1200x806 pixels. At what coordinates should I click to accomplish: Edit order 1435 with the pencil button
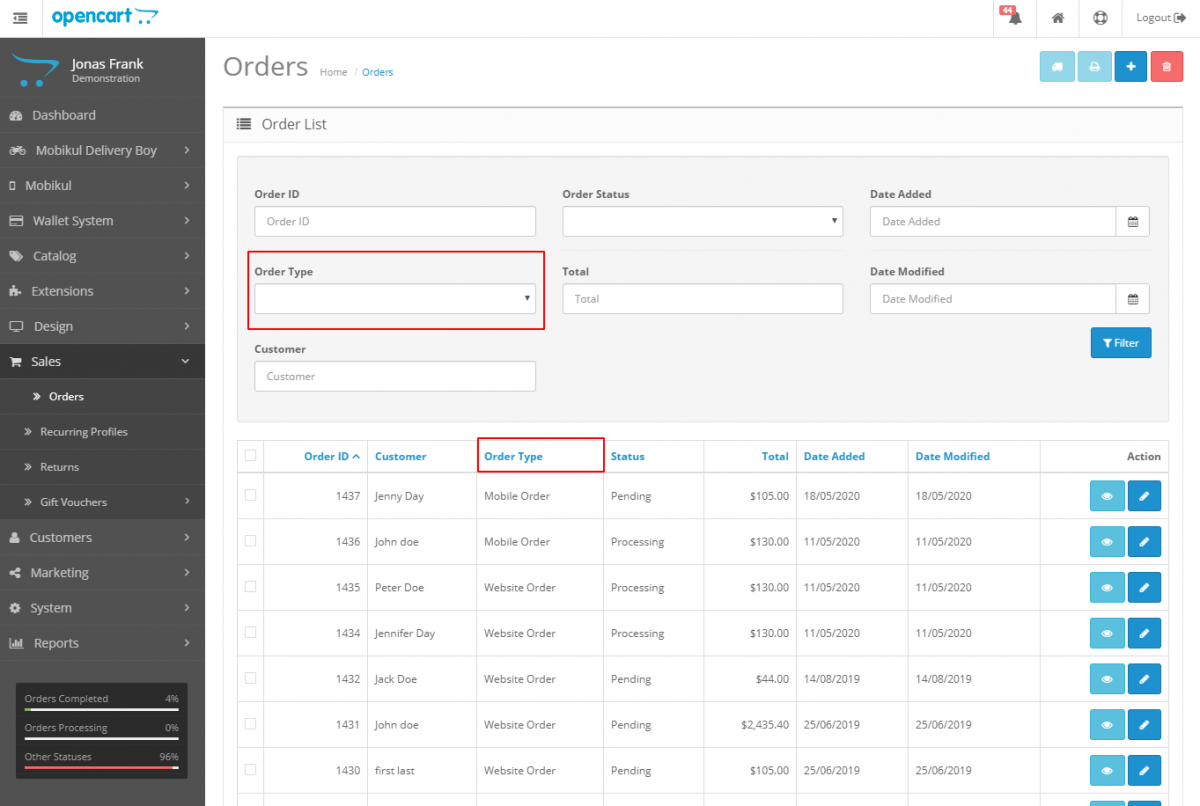point(1144,588)
